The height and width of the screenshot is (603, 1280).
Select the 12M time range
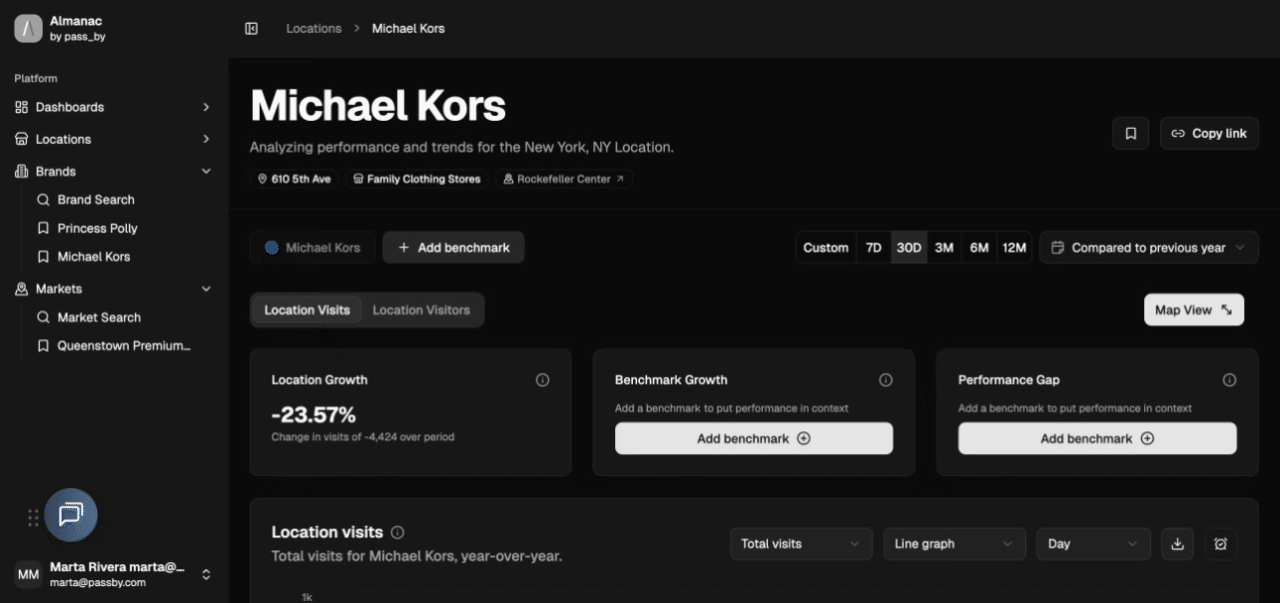coord(1014,248)
